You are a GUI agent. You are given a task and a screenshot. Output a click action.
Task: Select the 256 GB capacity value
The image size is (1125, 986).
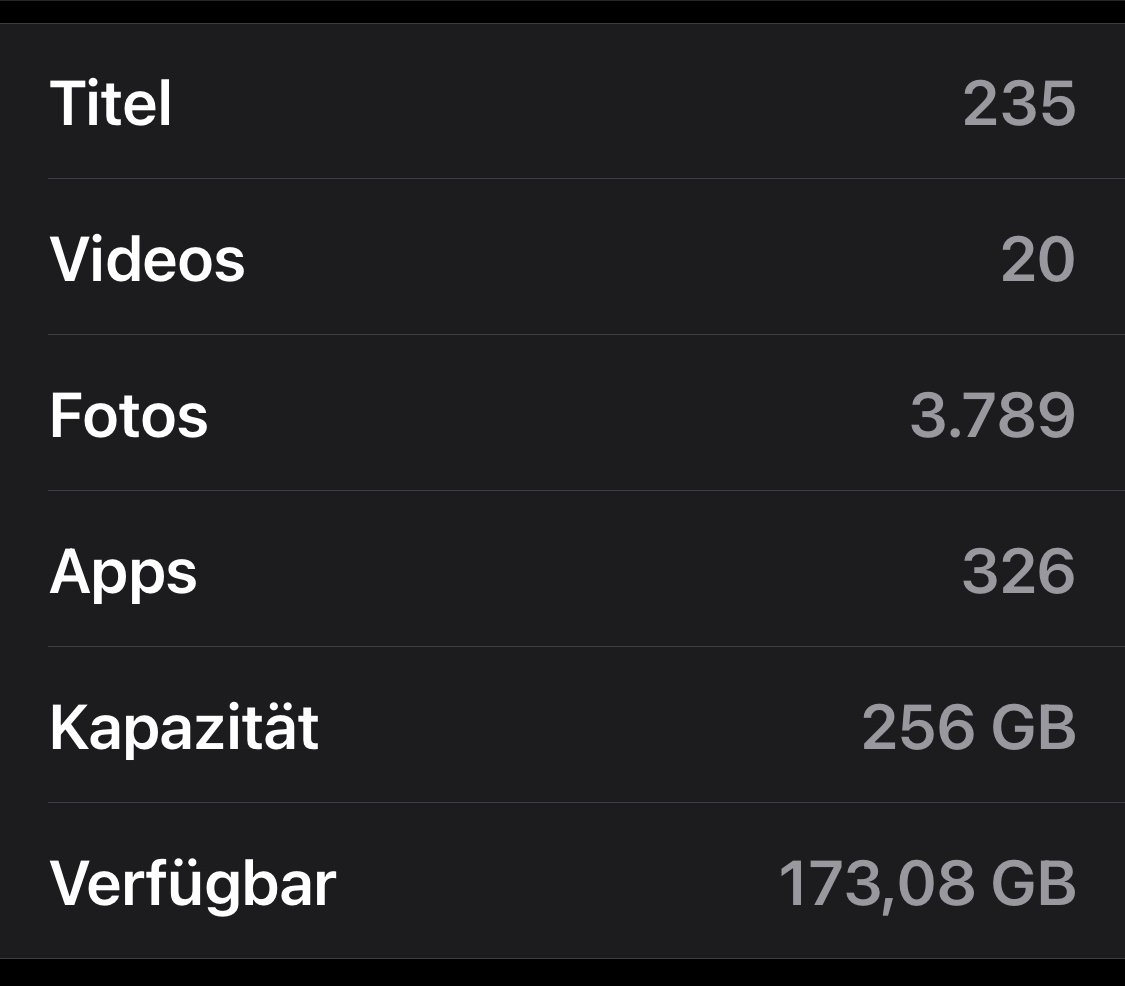click(968, 727)
